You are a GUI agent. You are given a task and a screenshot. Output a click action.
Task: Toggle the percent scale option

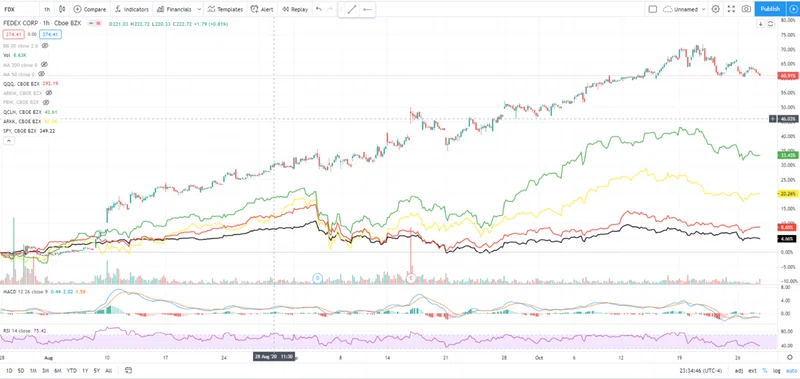tap(764, 370)
